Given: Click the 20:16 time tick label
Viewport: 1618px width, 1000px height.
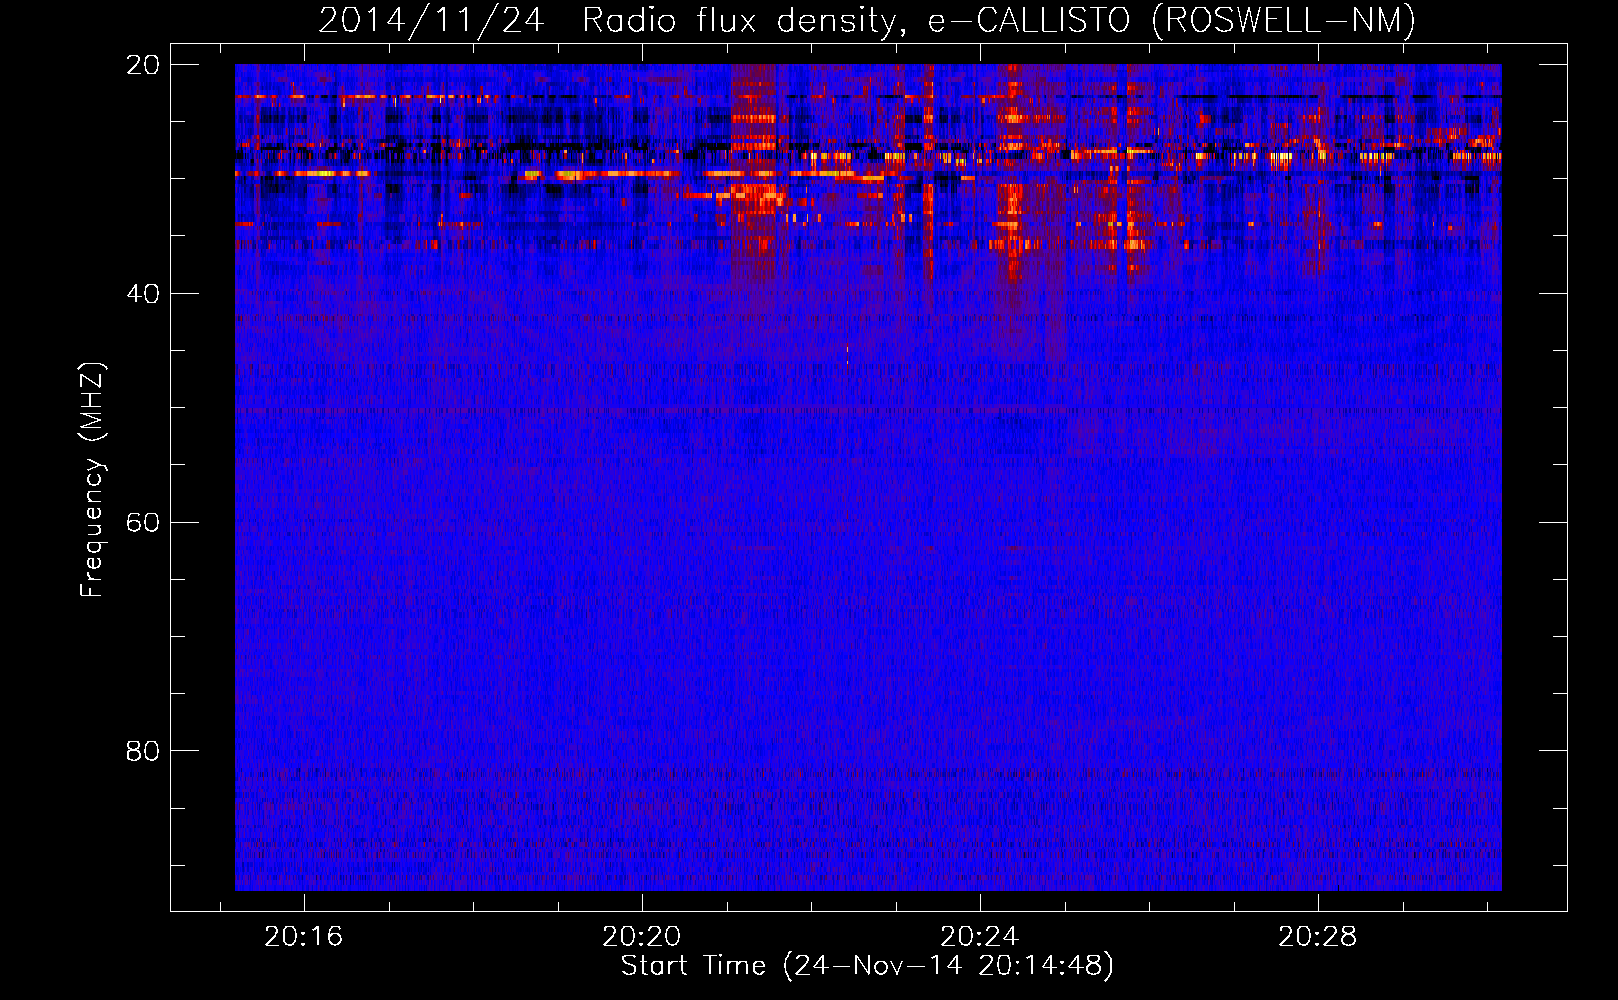Looking at the screenshot, I should pyautogui.click(x=303, y=936).
